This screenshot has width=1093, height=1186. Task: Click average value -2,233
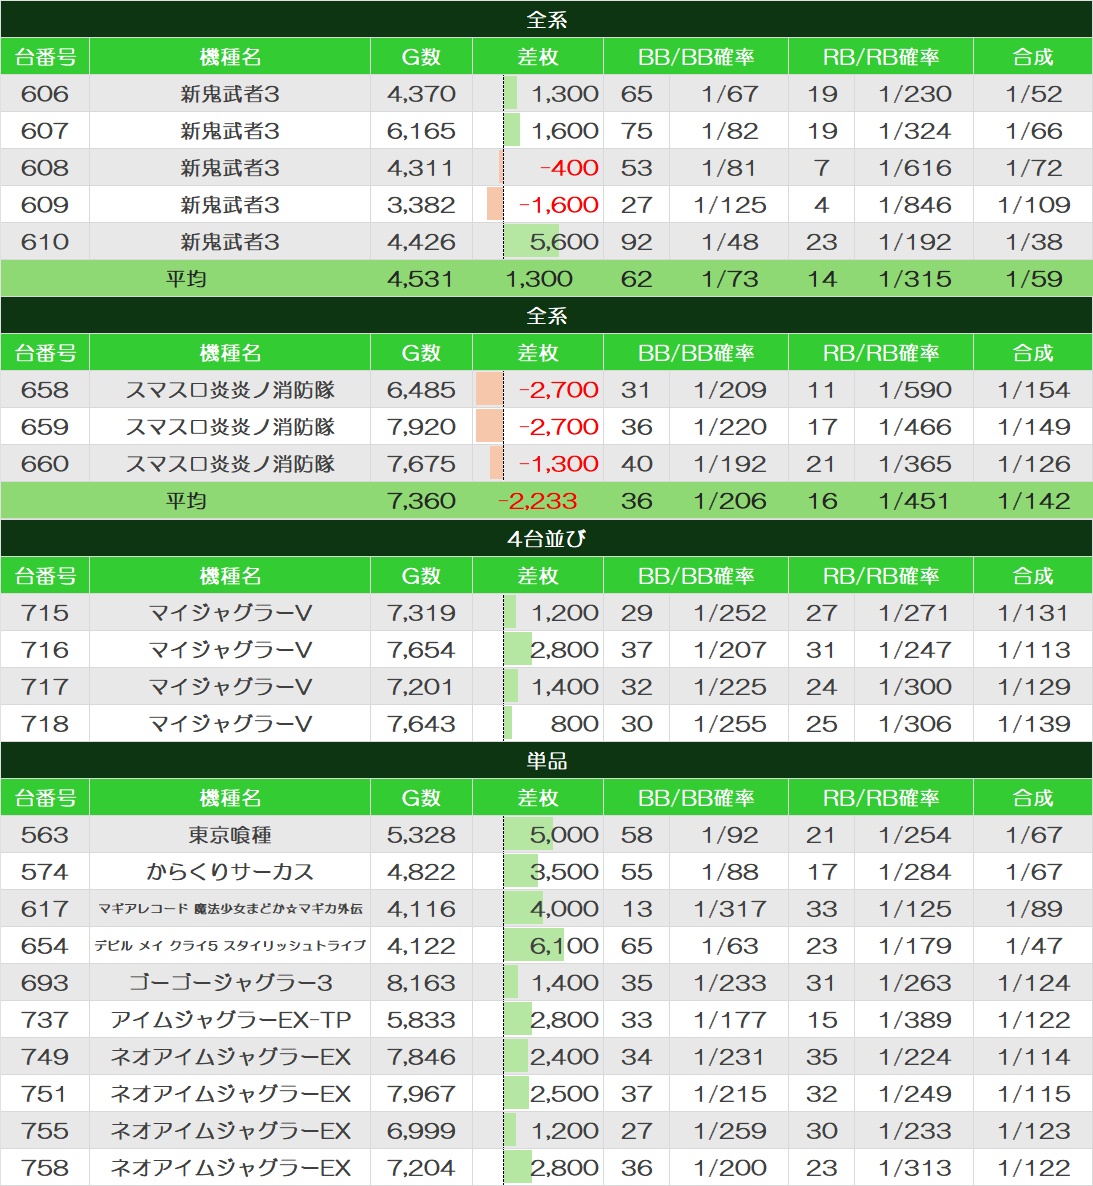[x=538, y=501]
